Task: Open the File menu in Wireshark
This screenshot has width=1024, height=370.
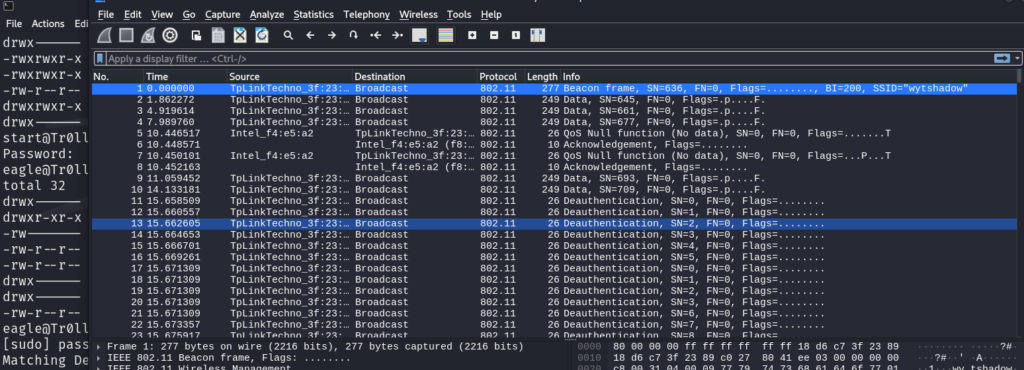Action: pos(105,14)
